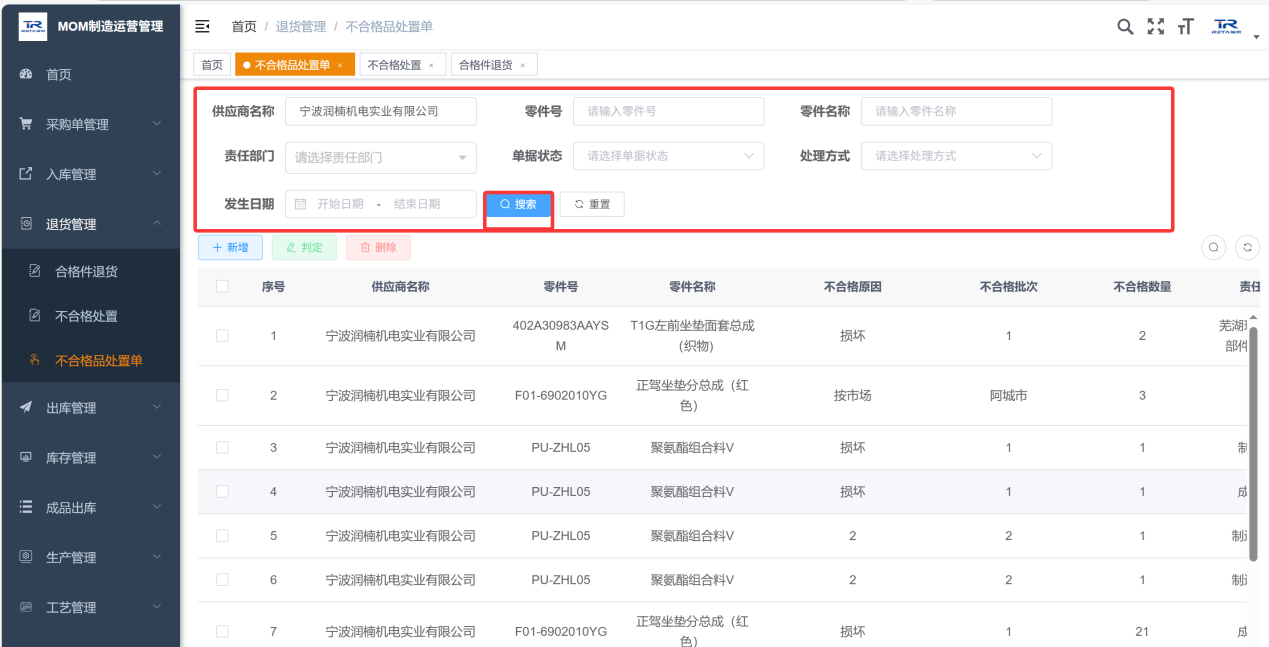1269x647 pixels.
Task: Click the round search toggle icon above table
Action: pyautogui.click(x=1213, y=247)
